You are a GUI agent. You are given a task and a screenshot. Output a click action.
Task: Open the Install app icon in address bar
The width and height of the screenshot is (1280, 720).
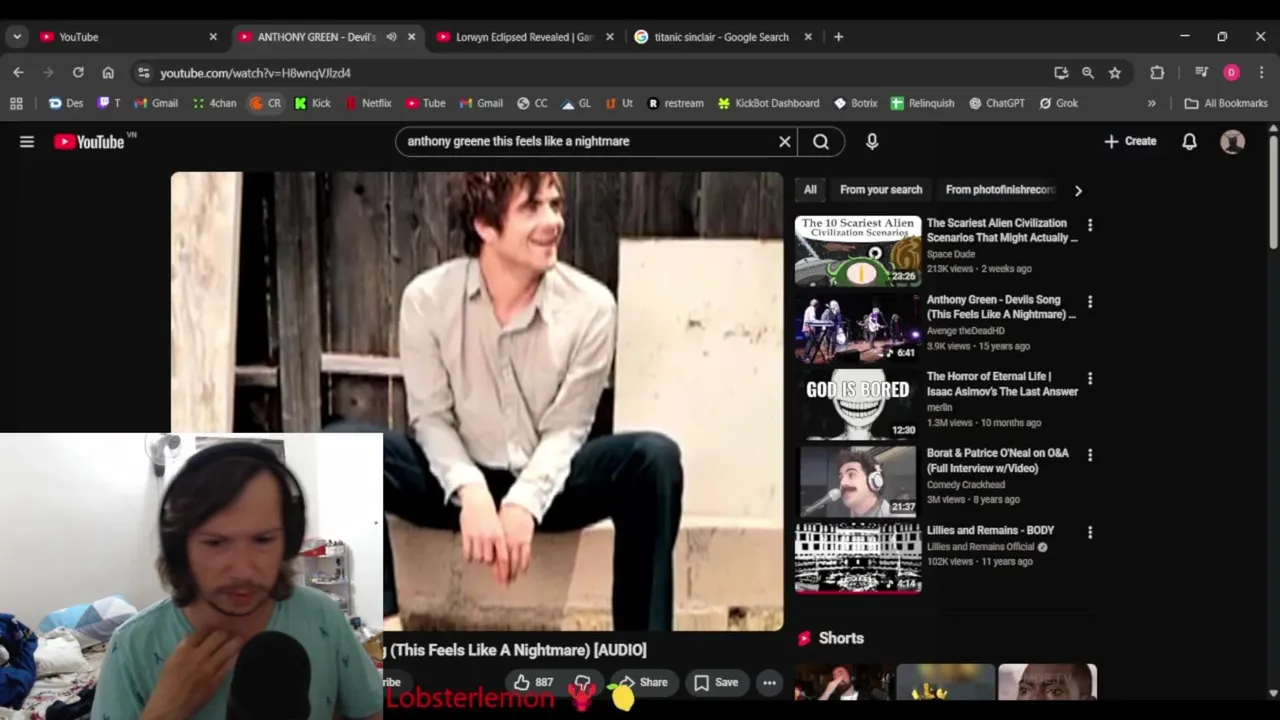pos(1061,73)
